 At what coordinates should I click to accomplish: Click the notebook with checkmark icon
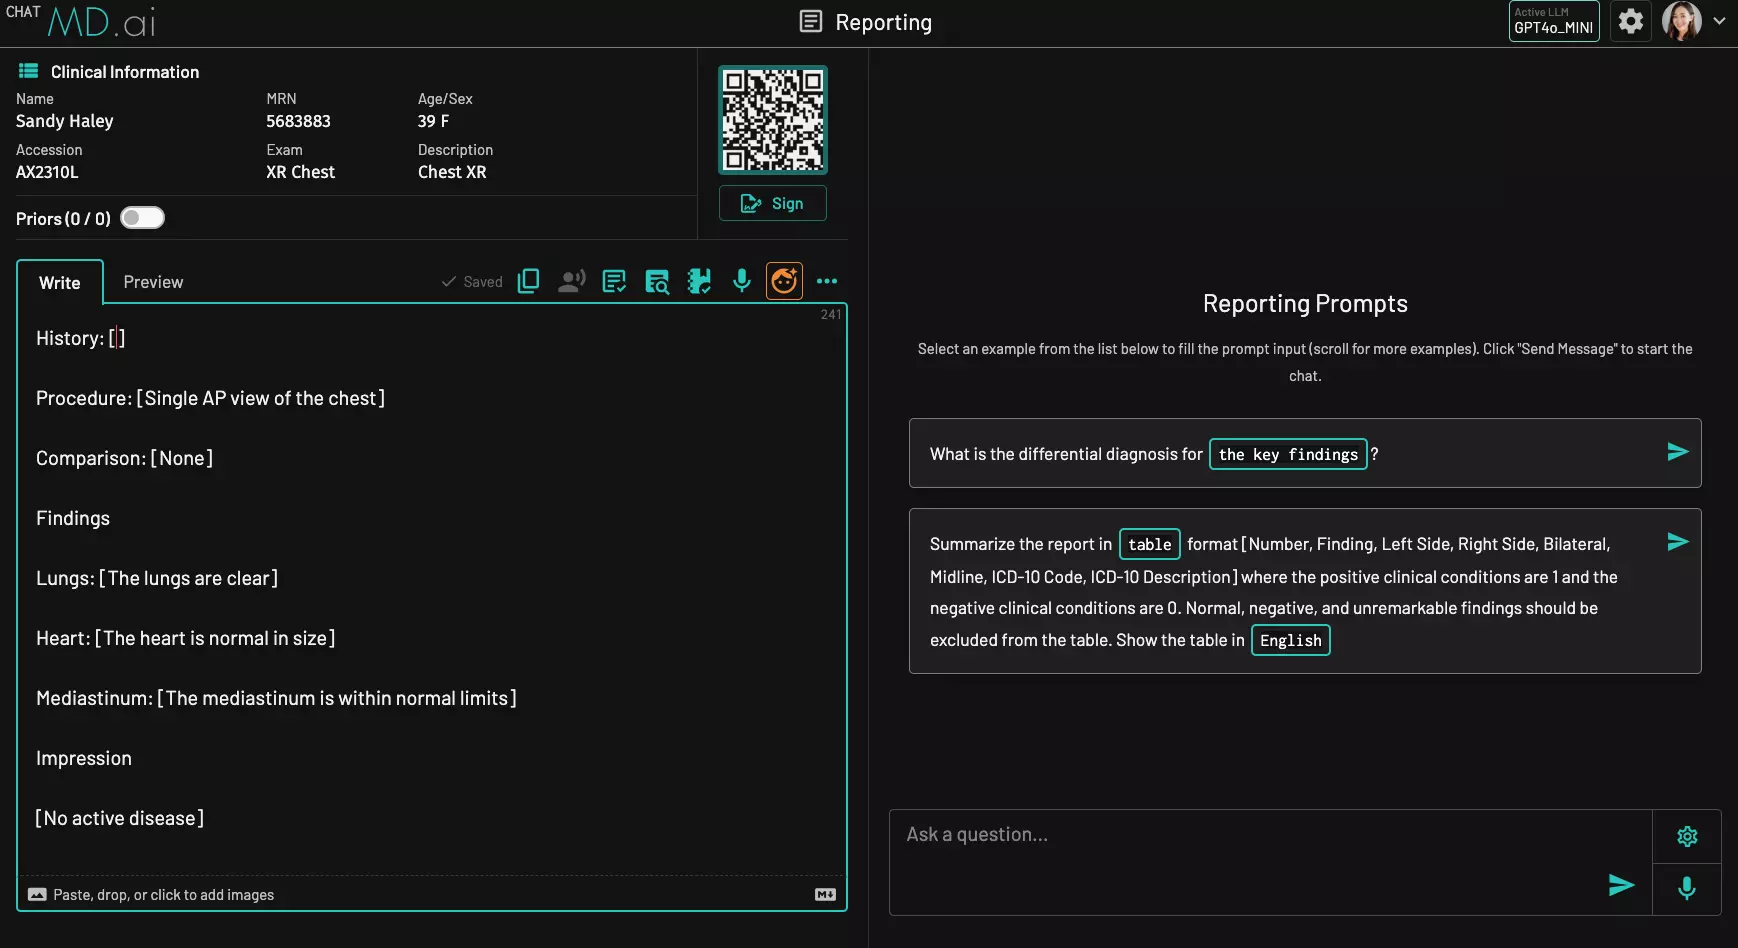tap(699, 281)
